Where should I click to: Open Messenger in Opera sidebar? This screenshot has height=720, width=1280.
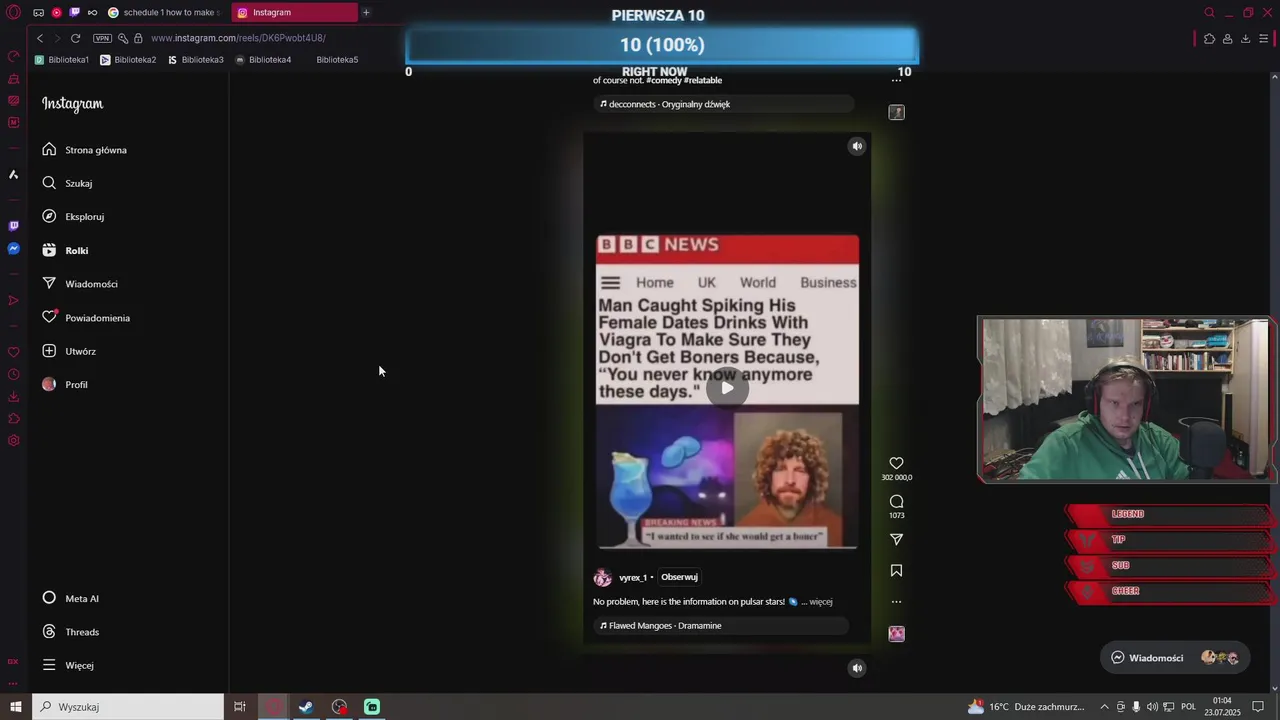click(13, 248)
